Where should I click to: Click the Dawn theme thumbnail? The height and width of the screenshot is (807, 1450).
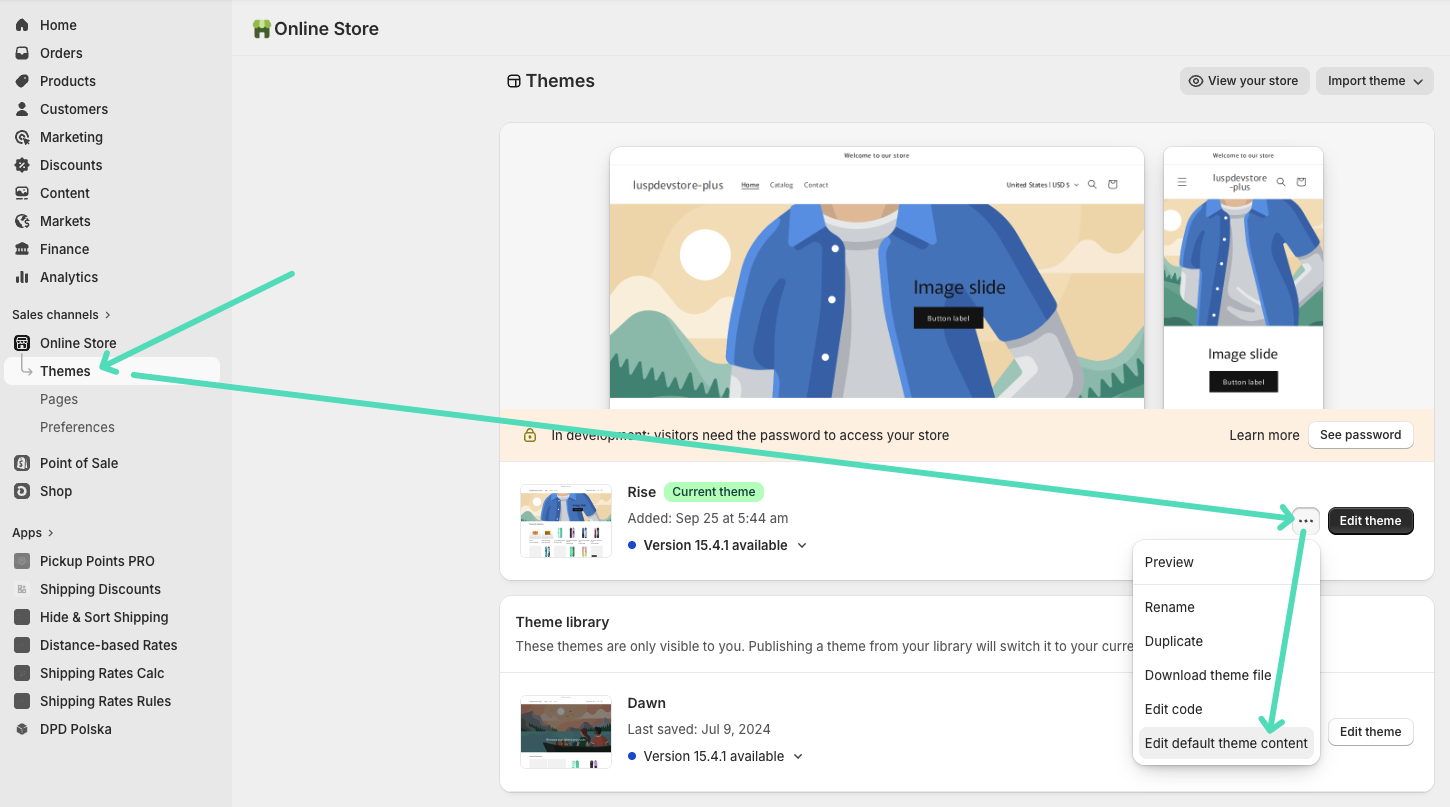tap(565, 732)
